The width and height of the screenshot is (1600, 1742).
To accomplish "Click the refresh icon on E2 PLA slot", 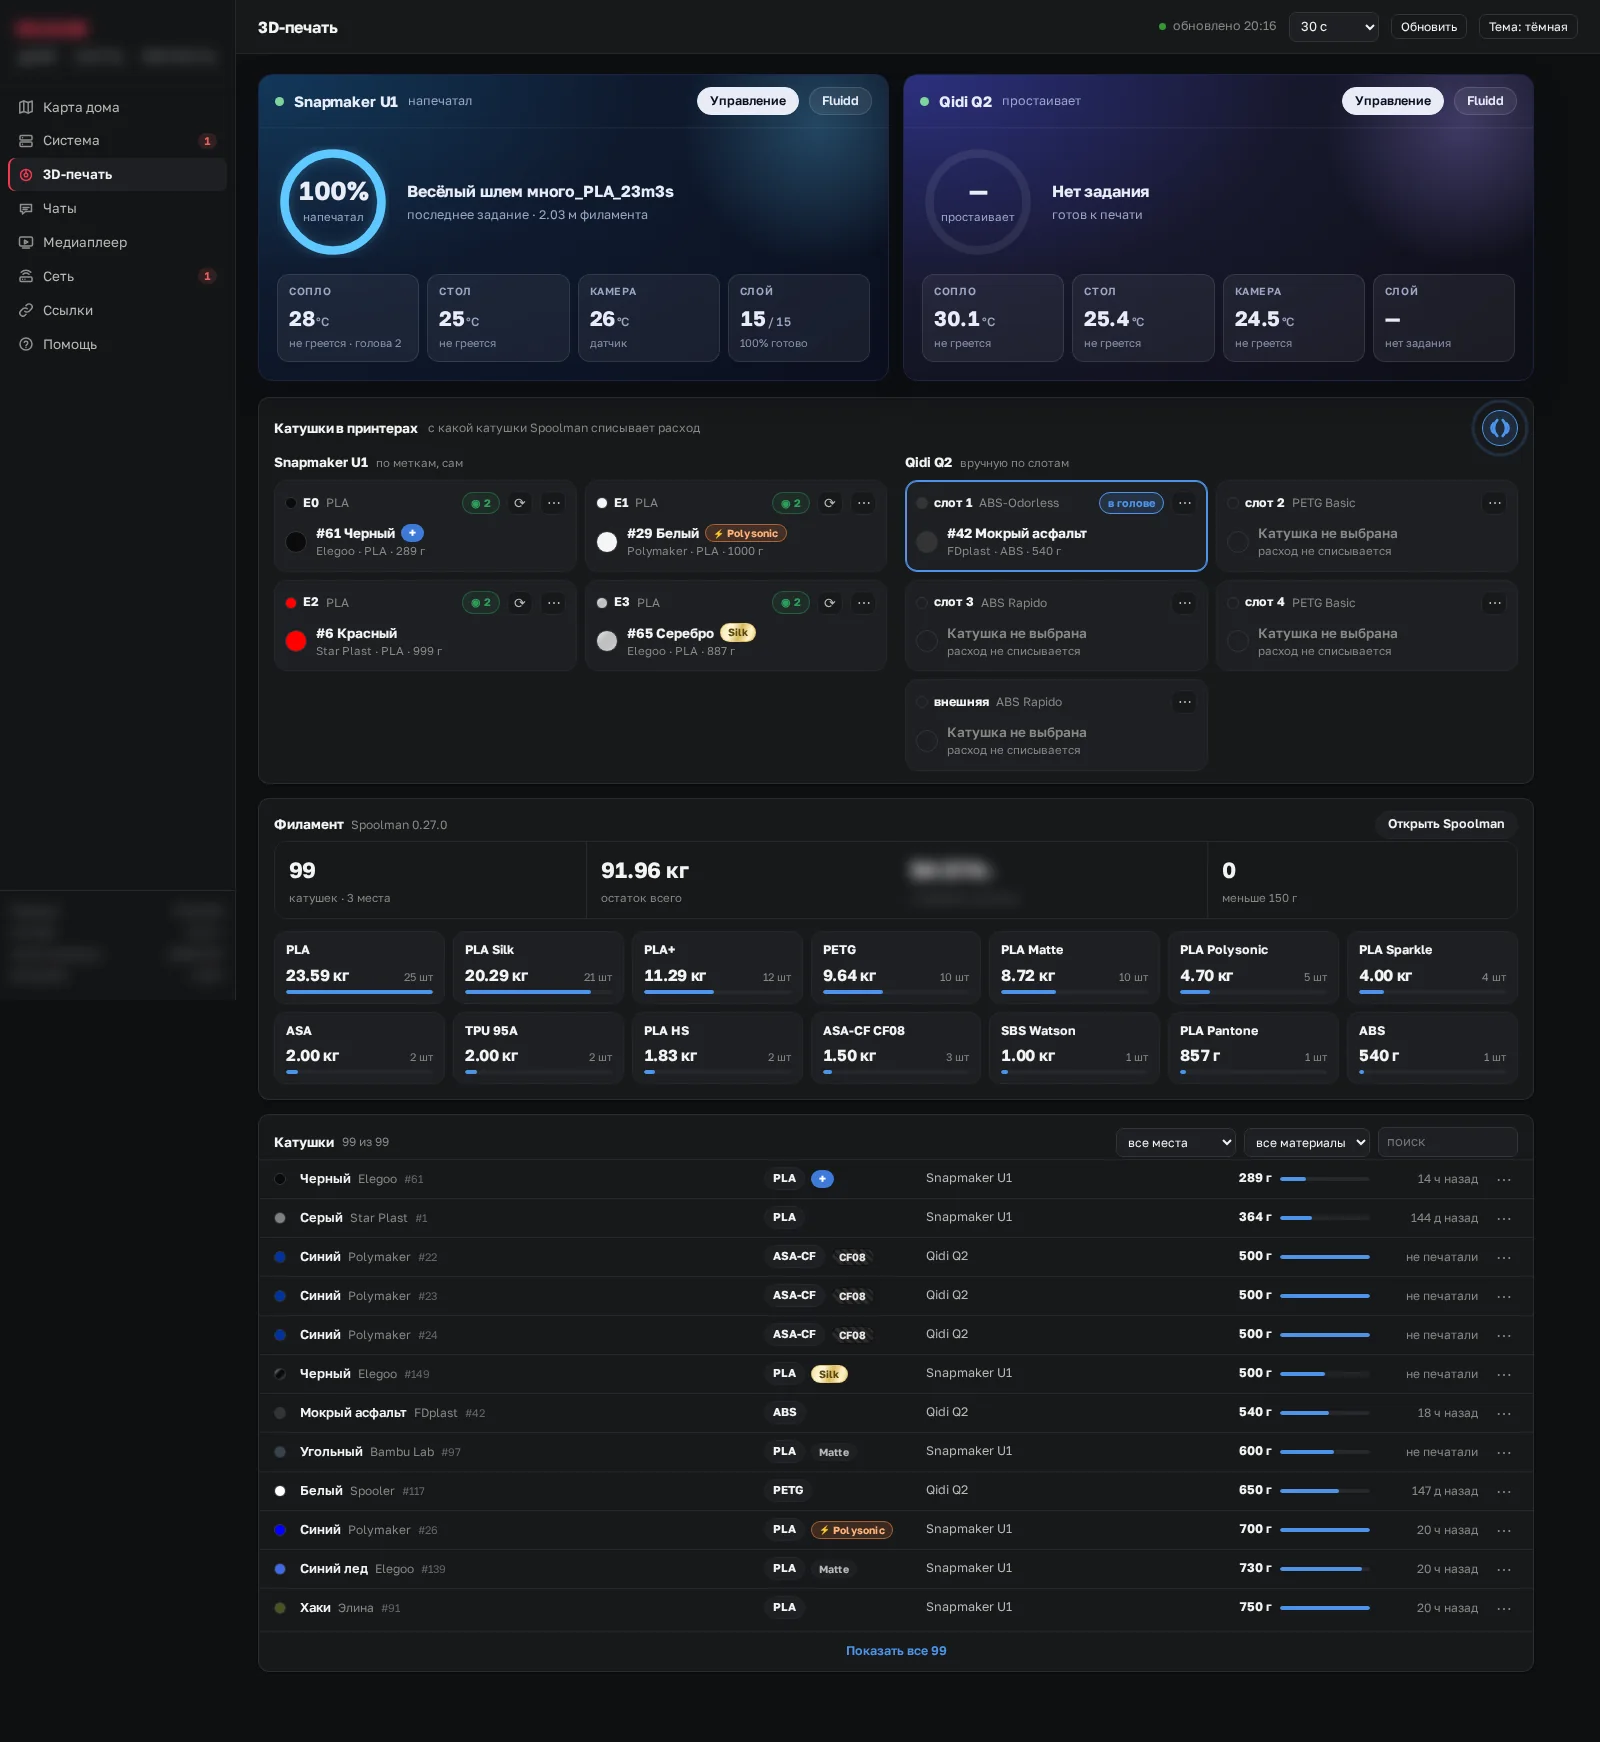I will tap(520, 603).
